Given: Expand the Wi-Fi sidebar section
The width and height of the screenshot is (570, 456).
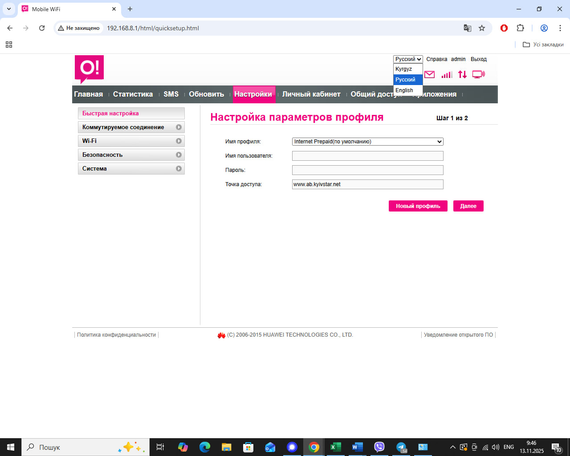Looking at the screenshot, I should pos(131,141).
